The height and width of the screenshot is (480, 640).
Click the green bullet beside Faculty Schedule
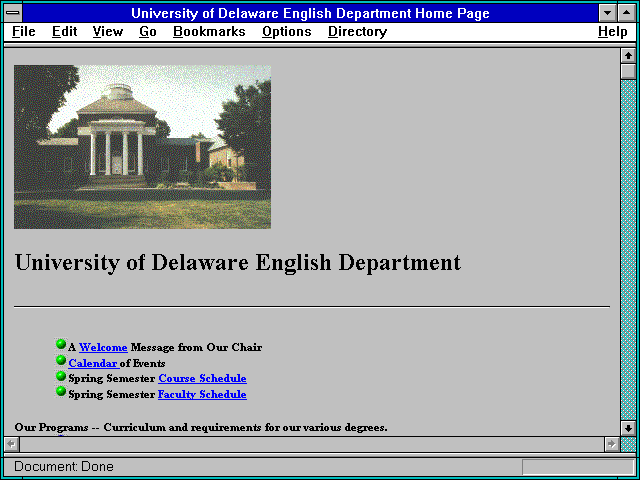click(61, 391)
